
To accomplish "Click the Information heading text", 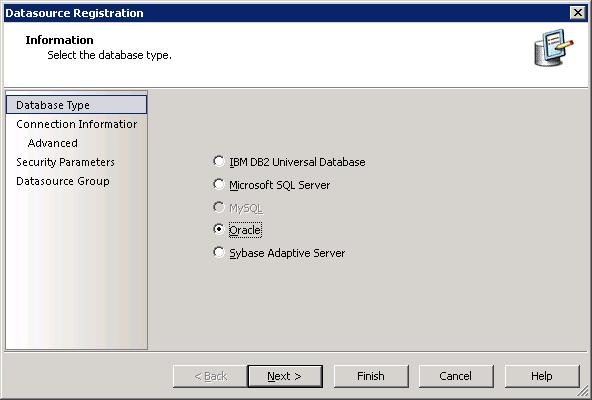I will pos(59,40).
